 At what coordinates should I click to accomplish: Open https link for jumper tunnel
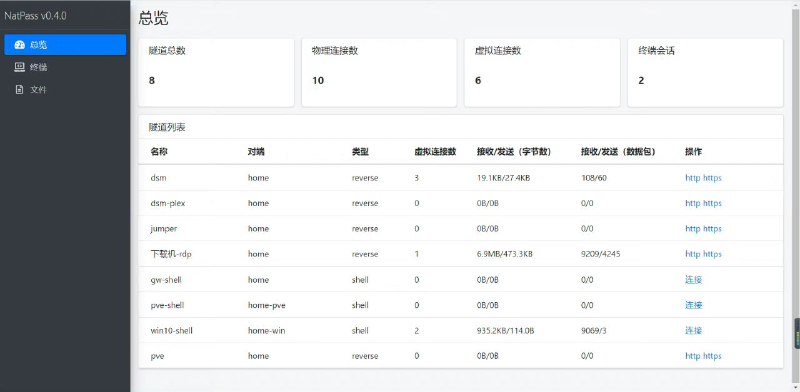(712, 229)
